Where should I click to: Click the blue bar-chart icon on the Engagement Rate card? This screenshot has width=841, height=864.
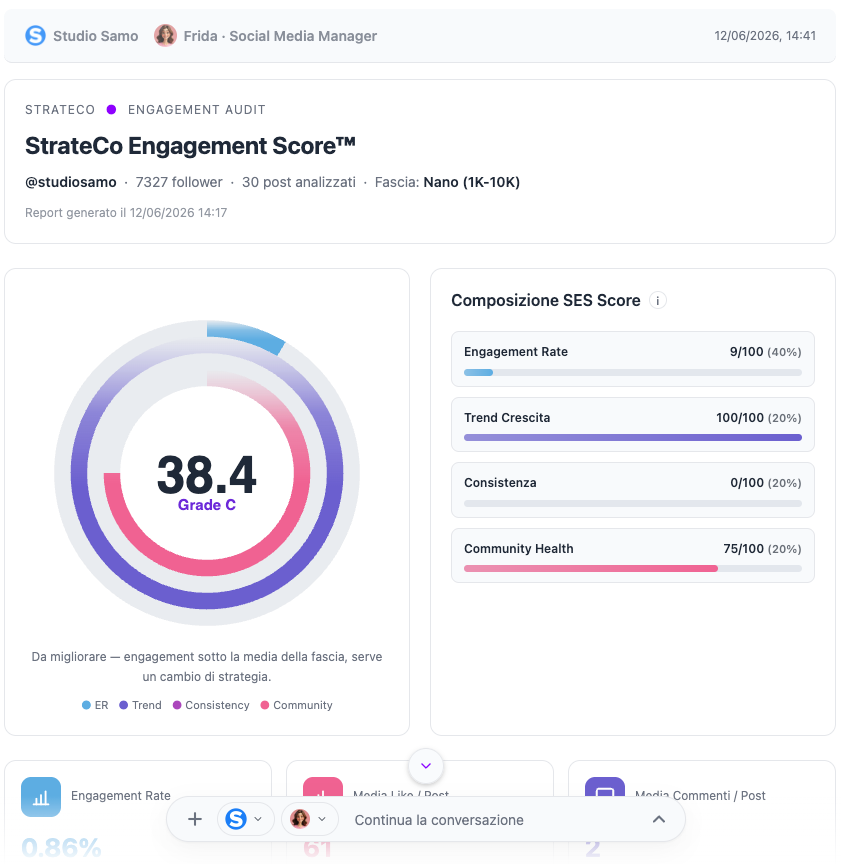point(41,797)
